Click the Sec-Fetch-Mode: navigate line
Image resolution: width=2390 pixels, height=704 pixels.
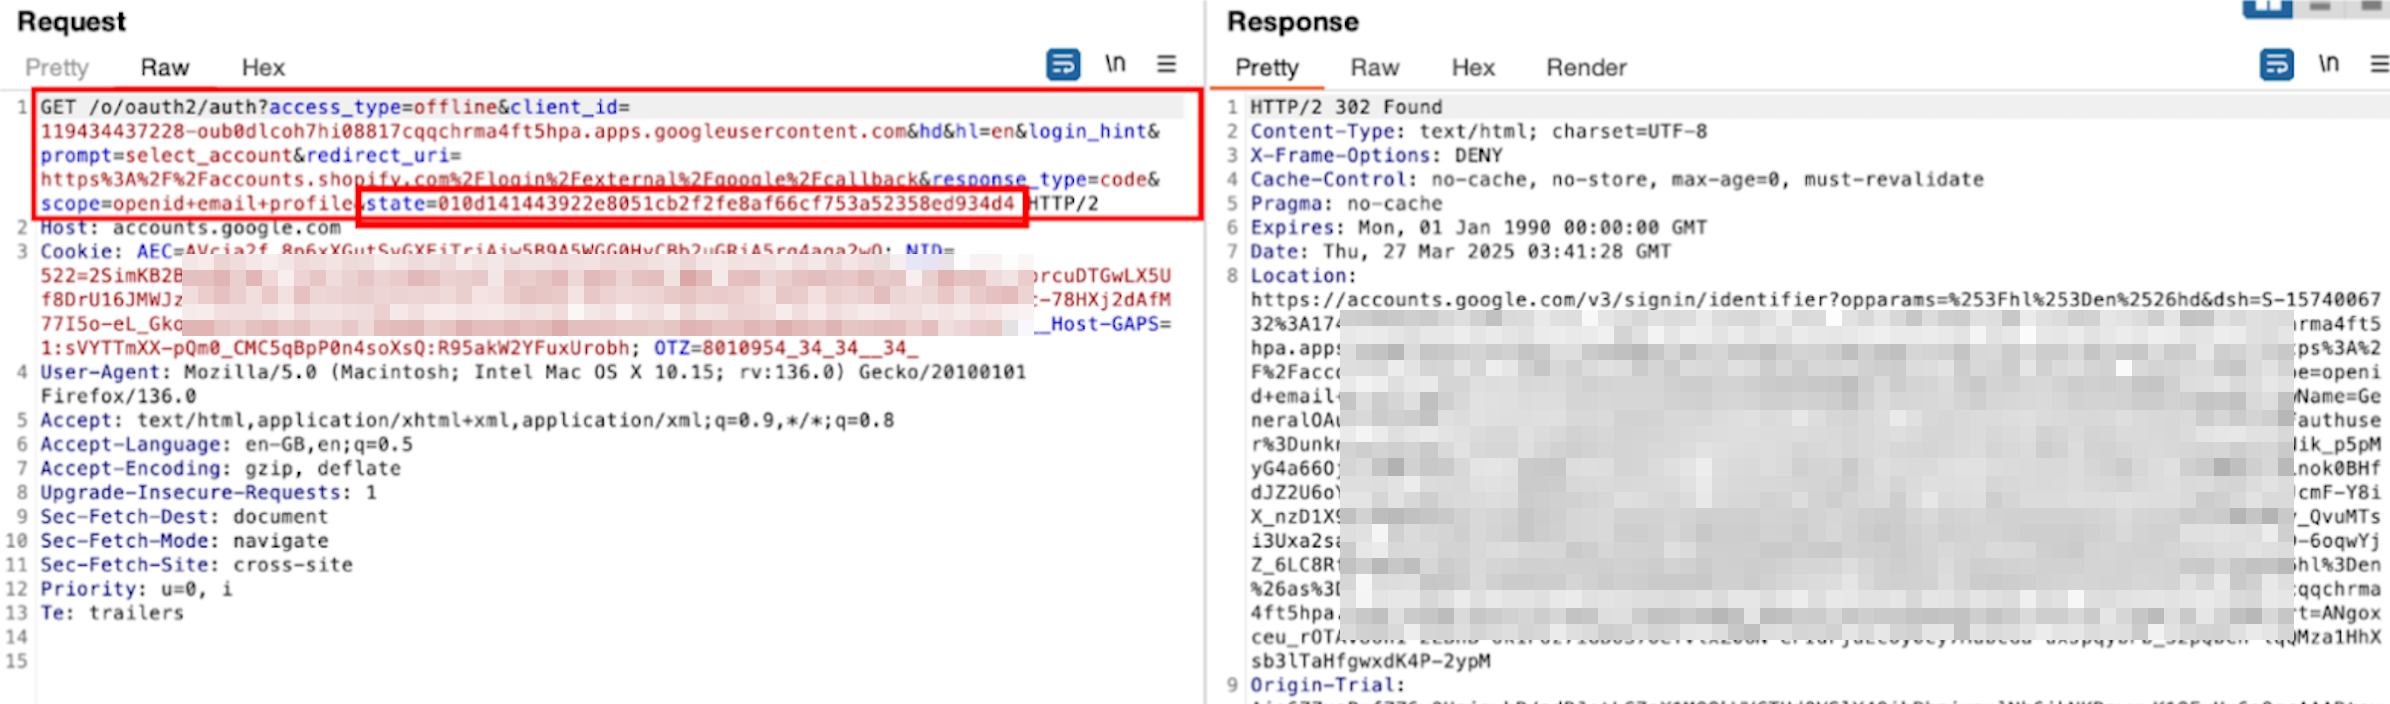(184, 541)
